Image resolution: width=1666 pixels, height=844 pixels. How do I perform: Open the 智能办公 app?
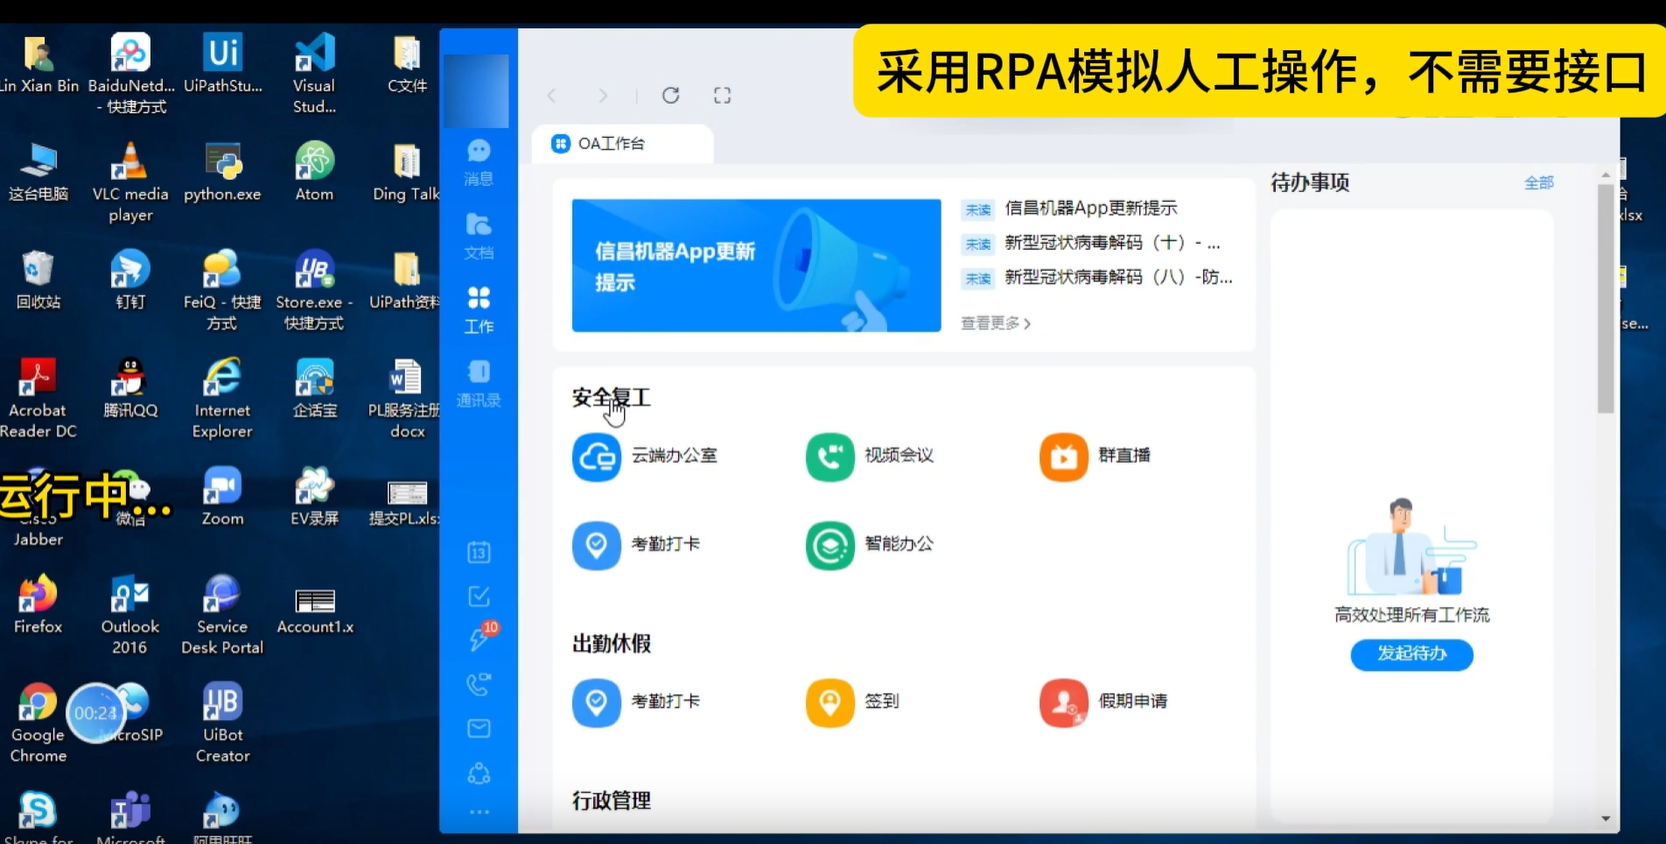point(870,545)
